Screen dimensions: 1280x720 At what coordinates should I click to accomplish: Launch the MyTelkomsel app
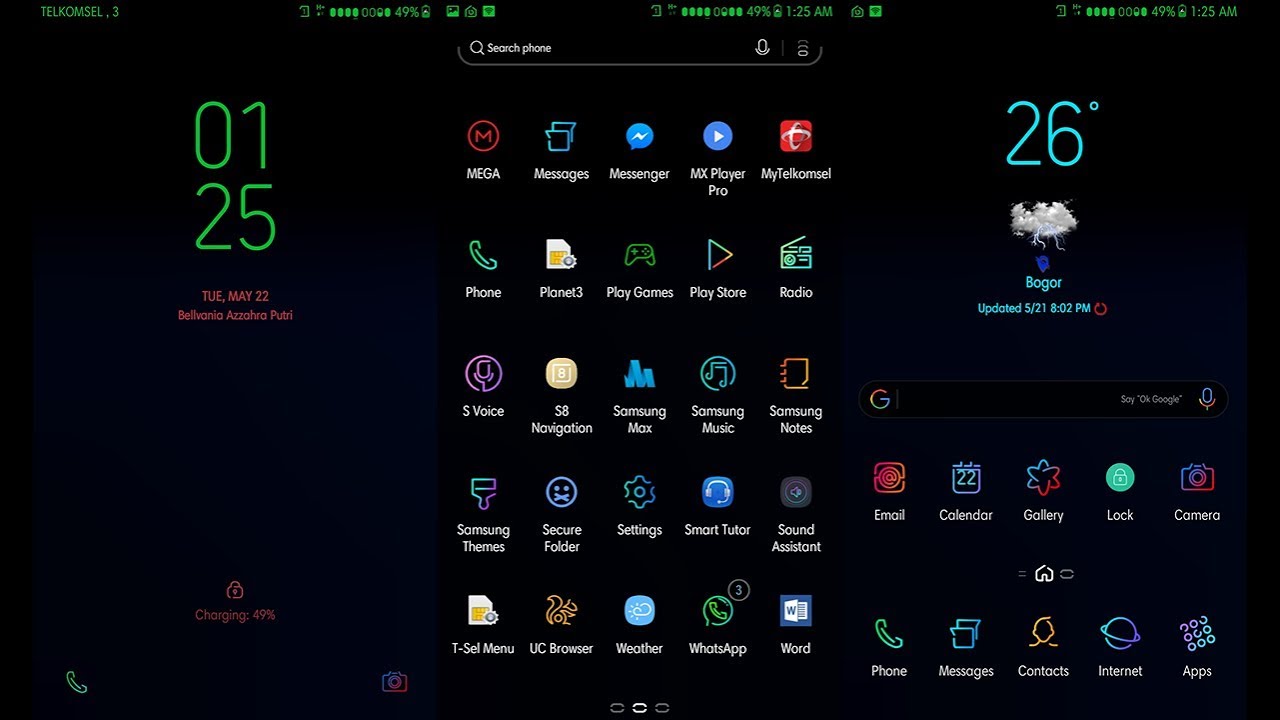point(796,136)
